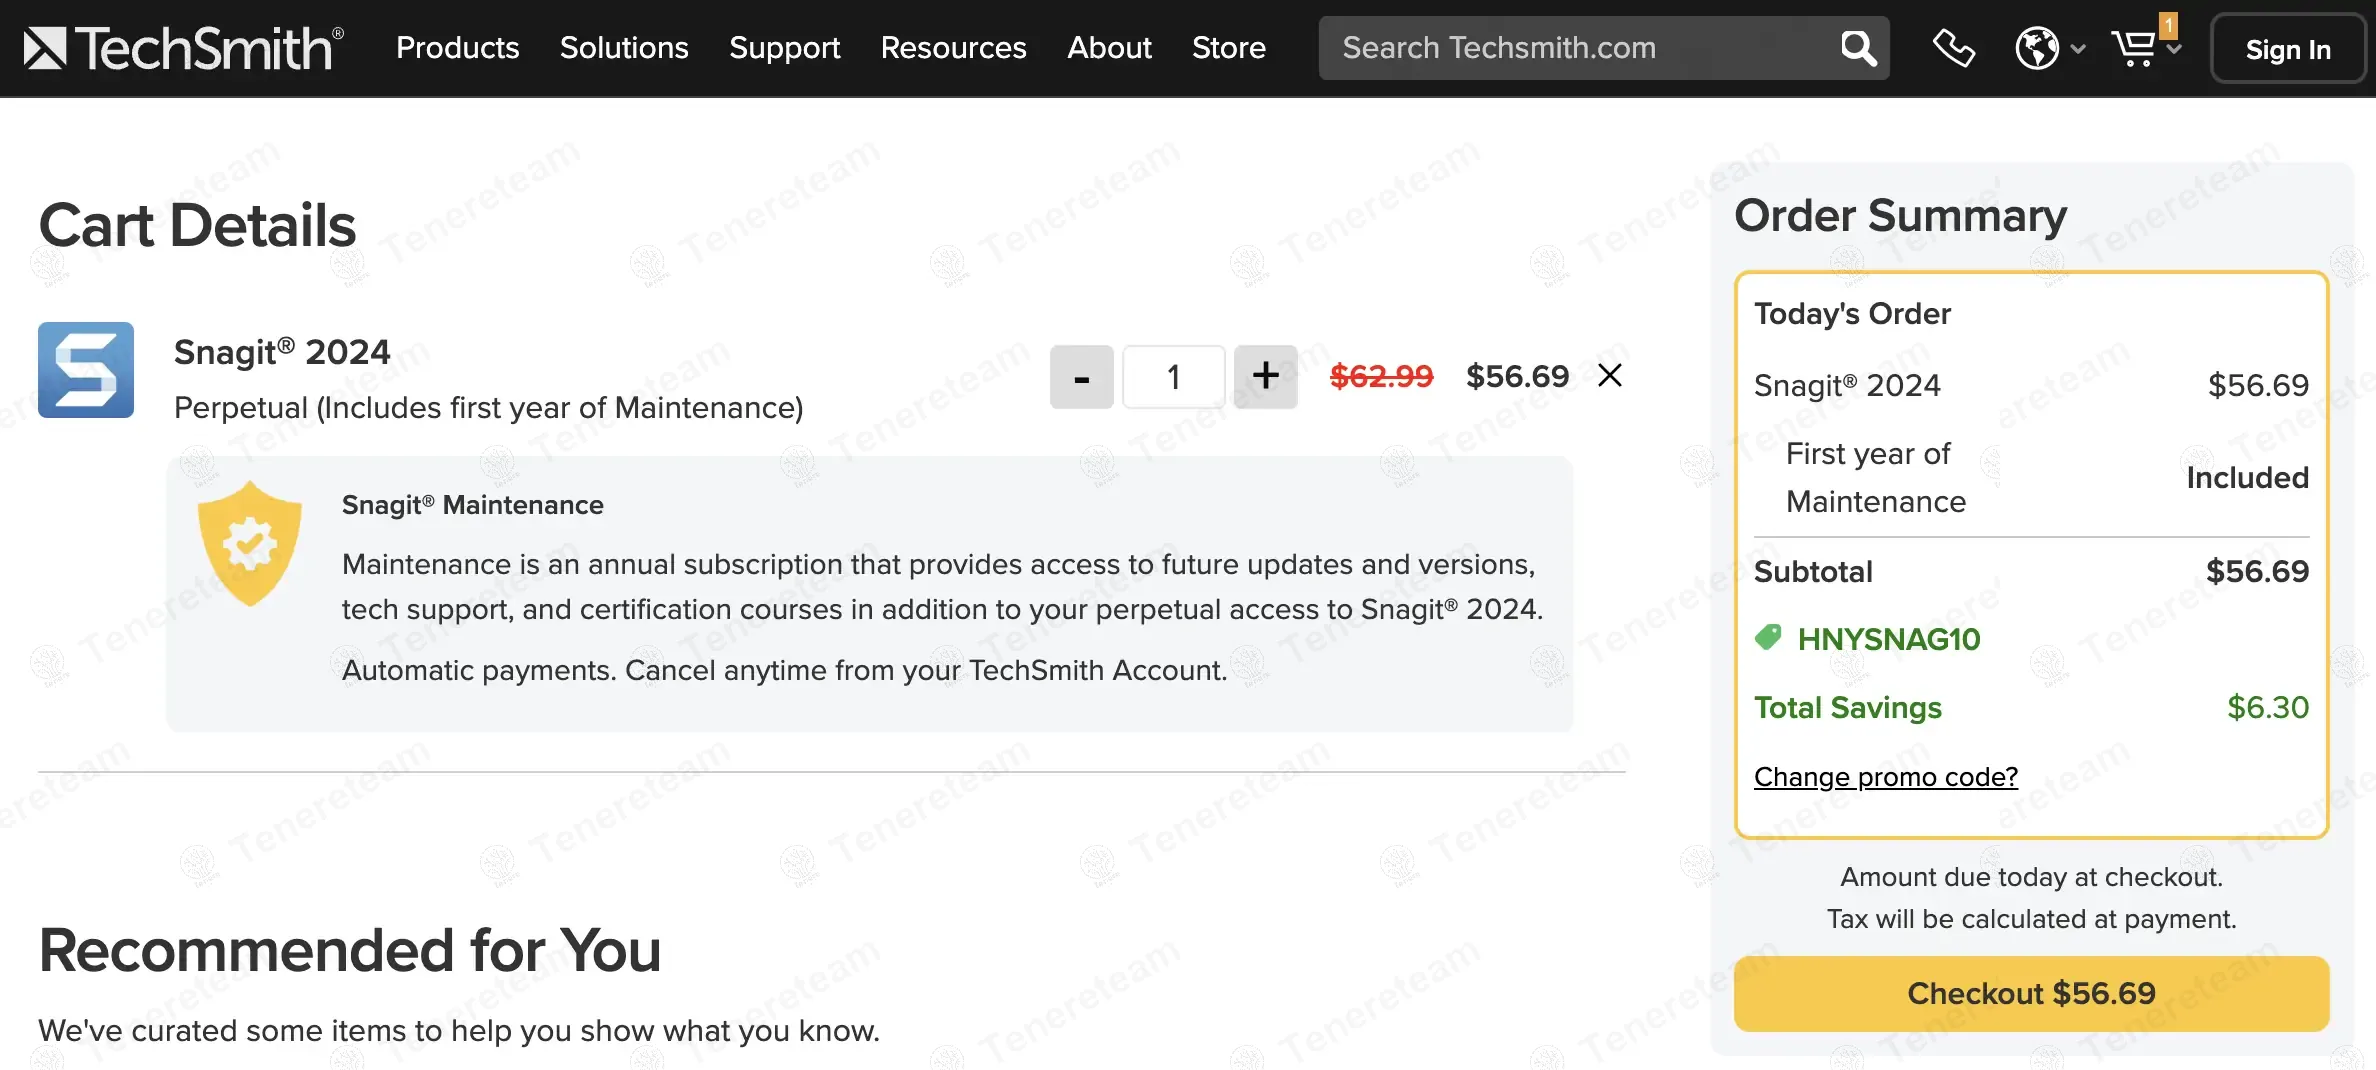Open the Solutions menu
This screenshot has width=2376, height=1070.
[624, 48]
